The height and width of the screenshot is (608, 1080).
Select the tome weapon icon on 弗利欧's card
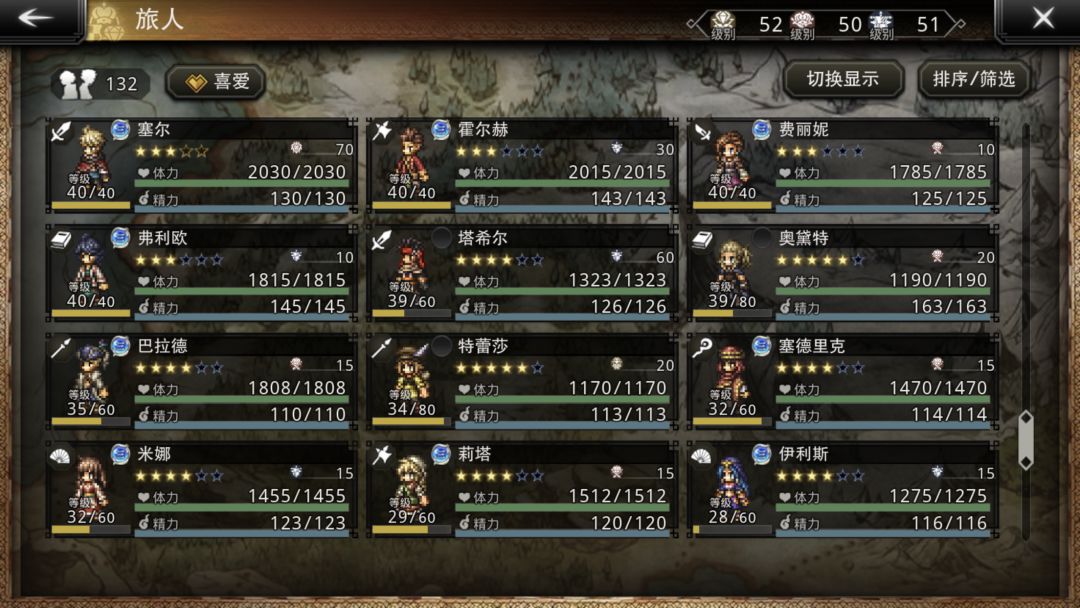[61, 240]
